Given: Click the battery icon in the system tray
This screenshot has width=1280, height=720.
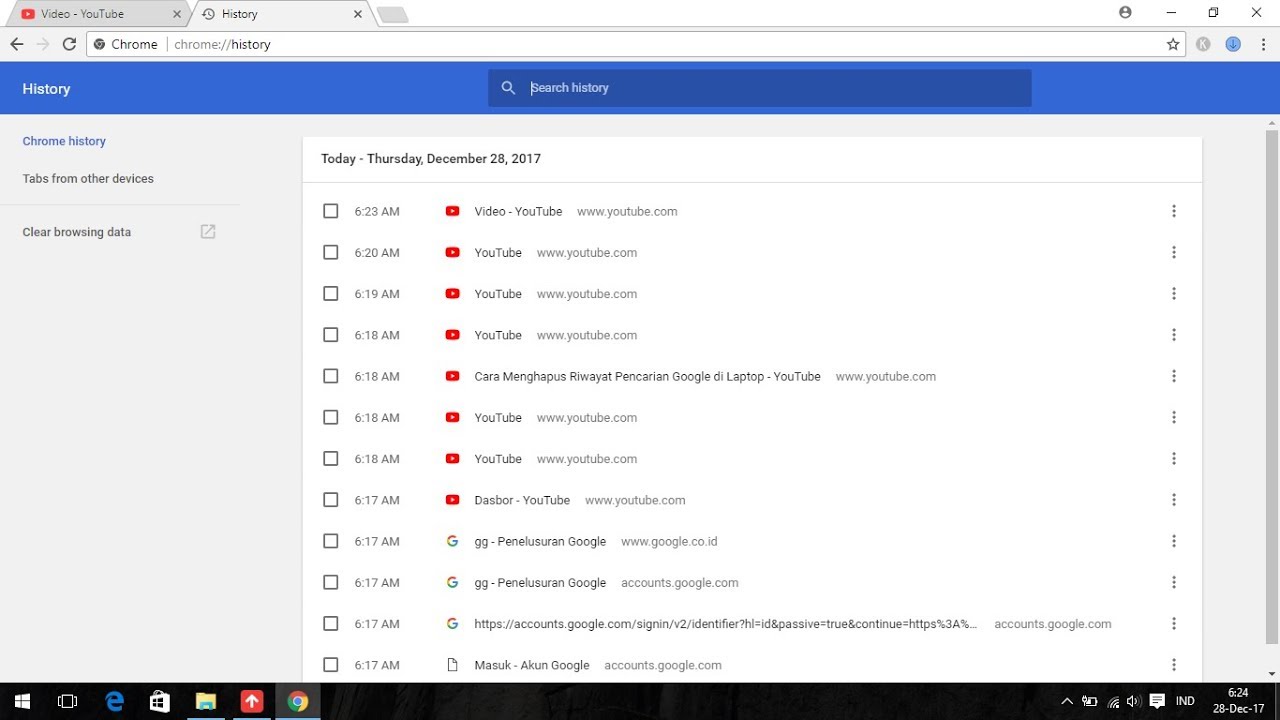Looking at the screenshot, I should (1090, 701).
